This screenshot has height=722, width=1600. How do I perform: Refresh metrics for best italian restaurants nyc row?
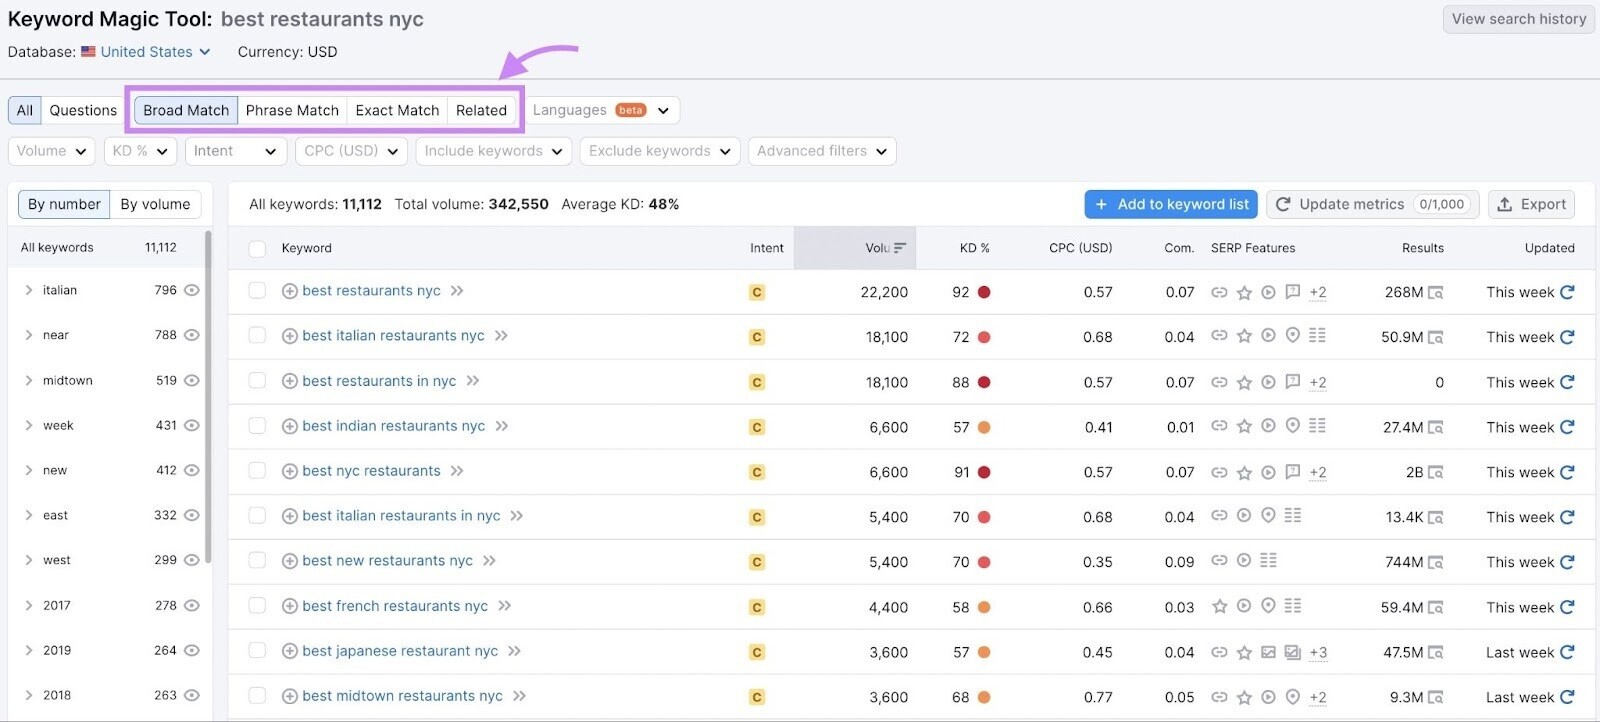coord(1567,337)
